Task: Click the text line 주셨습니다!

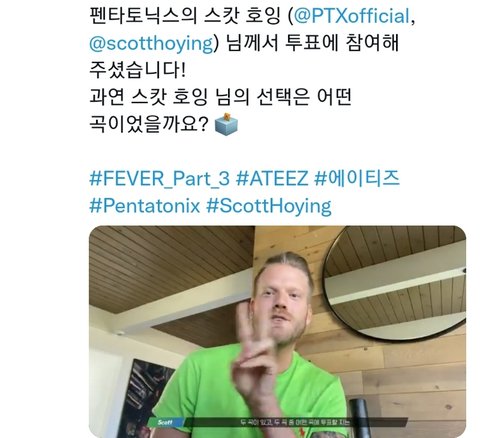Action: [138, 70]
